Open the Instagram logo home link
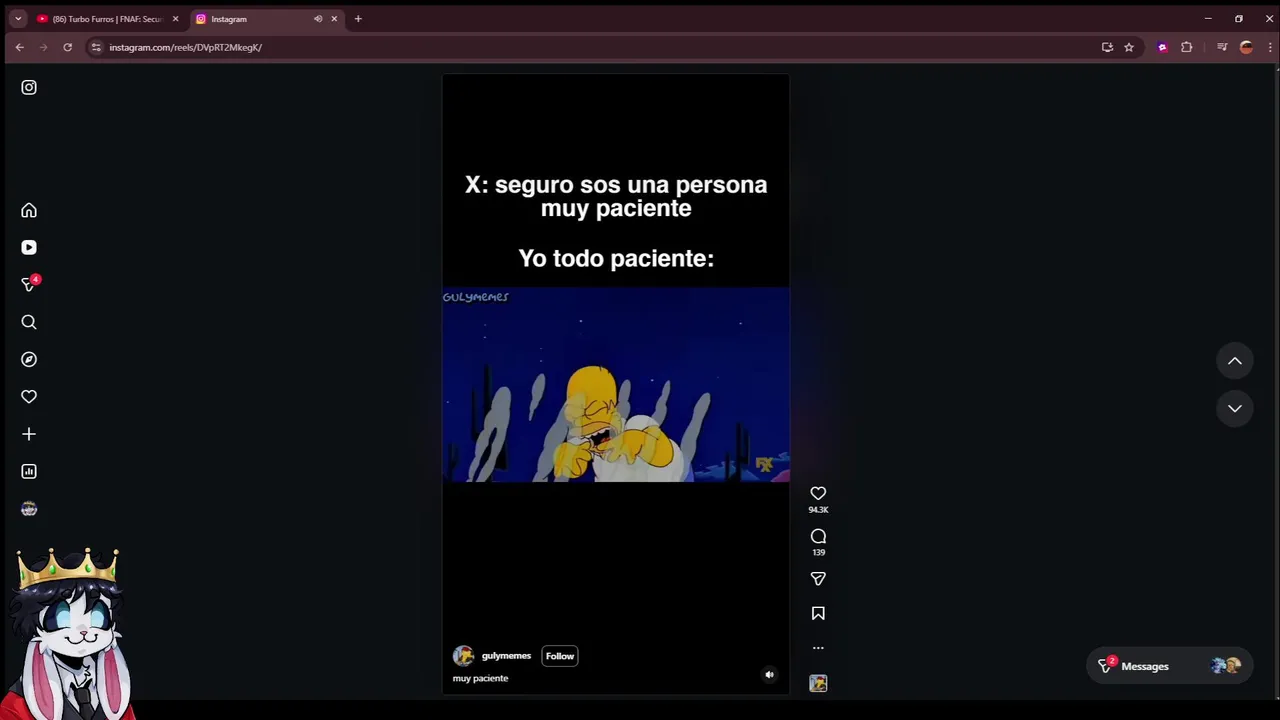The height and width of the screenshot is (720, 1280). coord(29,87)
